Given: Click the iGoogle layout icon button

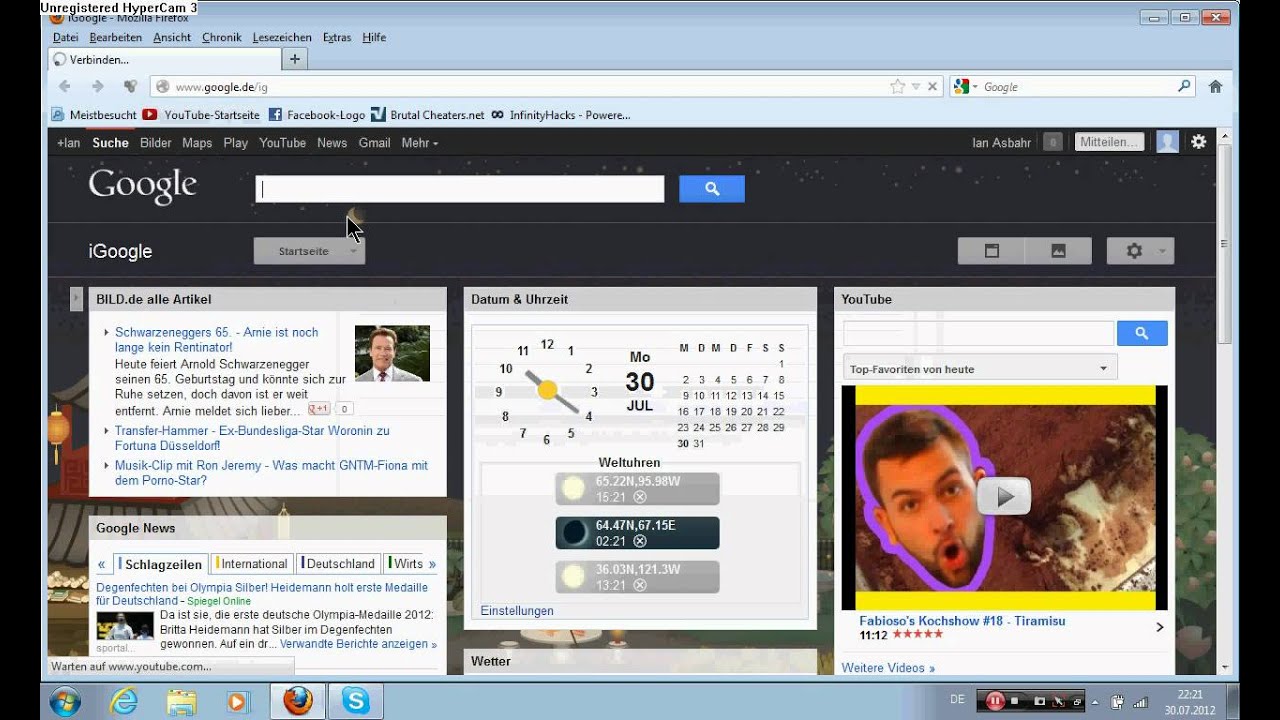Looking at the screenshot, I should click(x=992, y=251).
